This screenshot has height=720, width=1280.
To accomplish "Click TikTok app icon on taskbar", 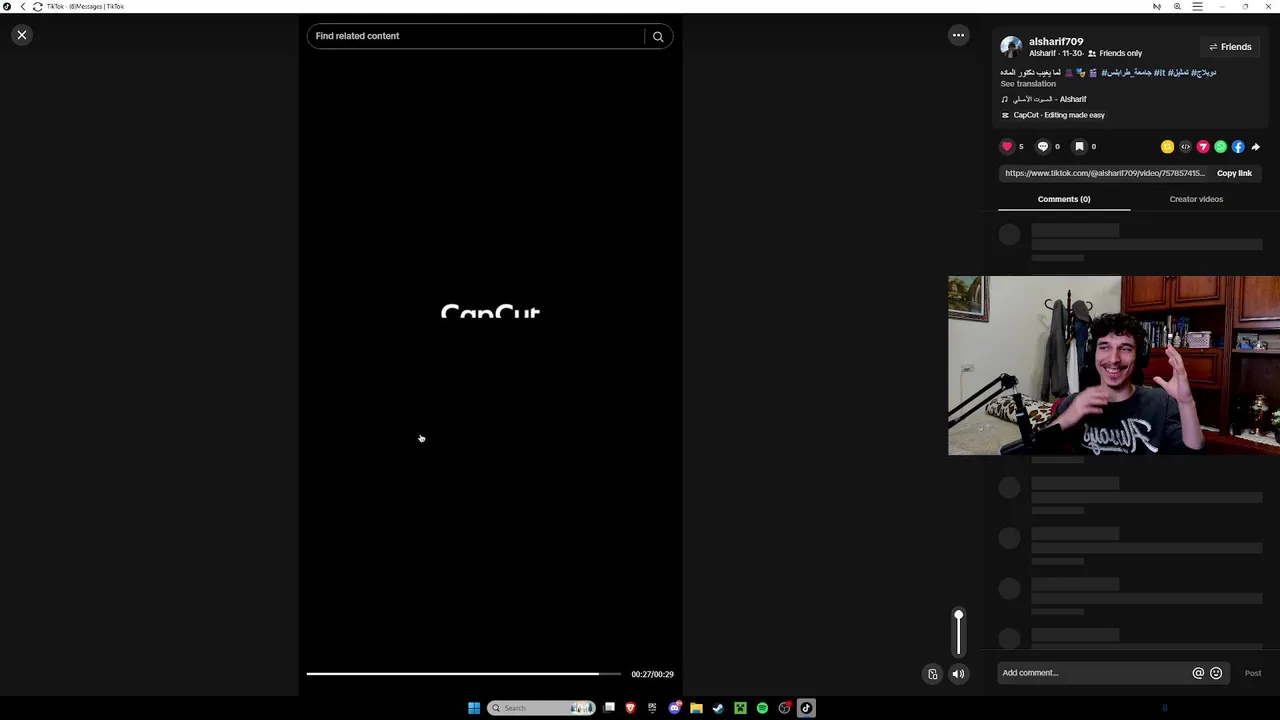I will 806,708.
